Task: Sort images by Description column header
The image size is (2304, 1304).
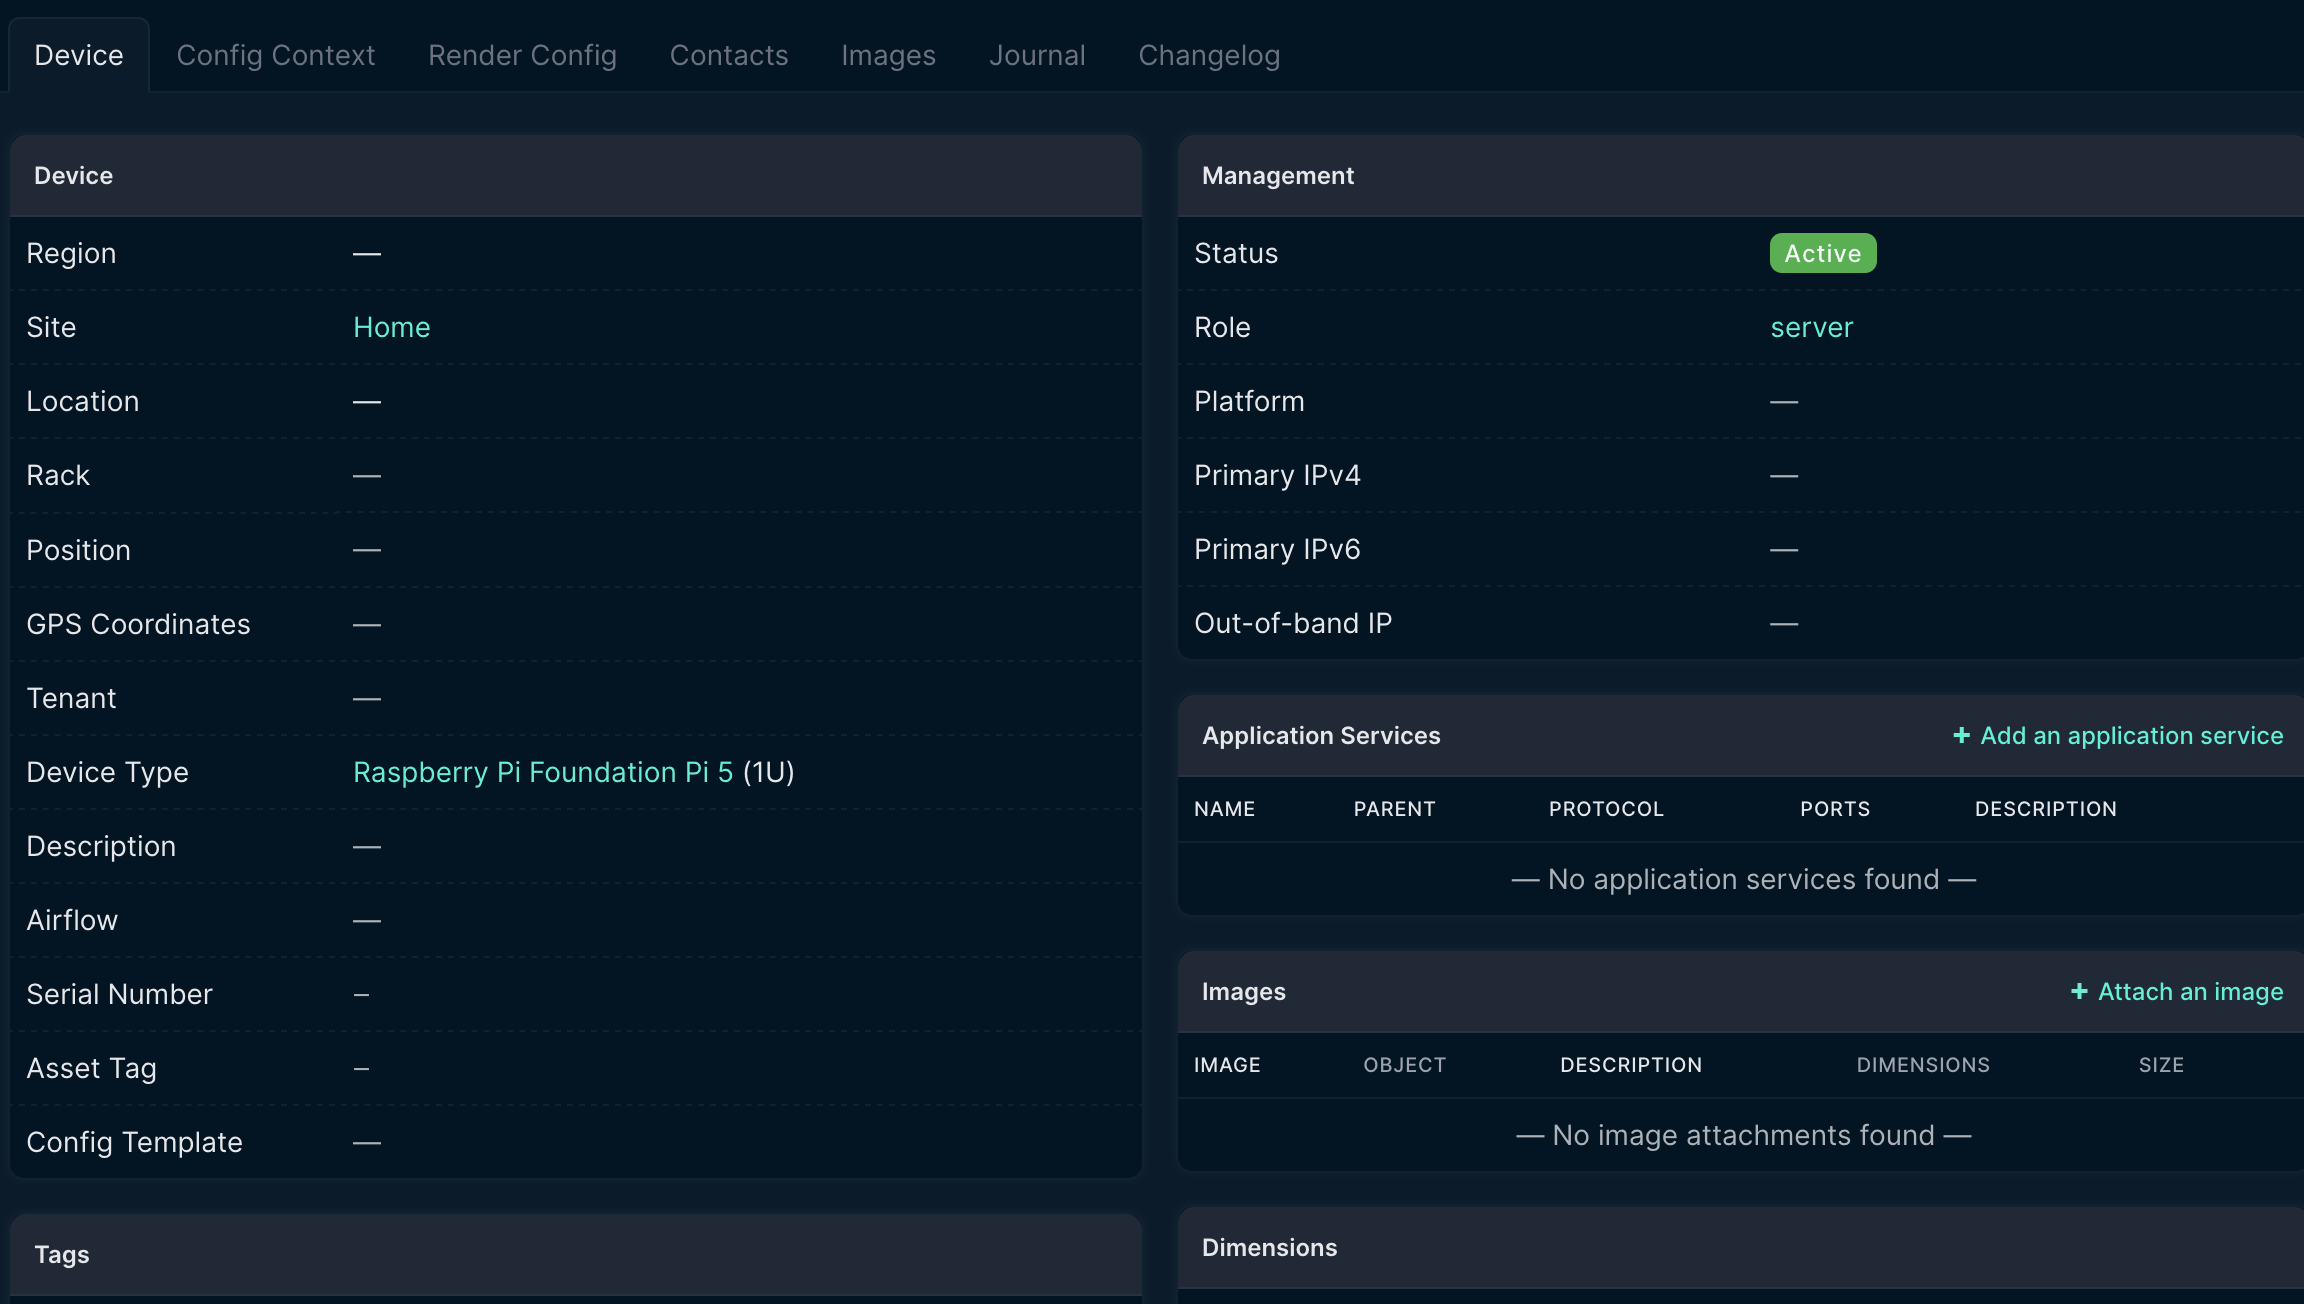Action: pos(1630,1065)
